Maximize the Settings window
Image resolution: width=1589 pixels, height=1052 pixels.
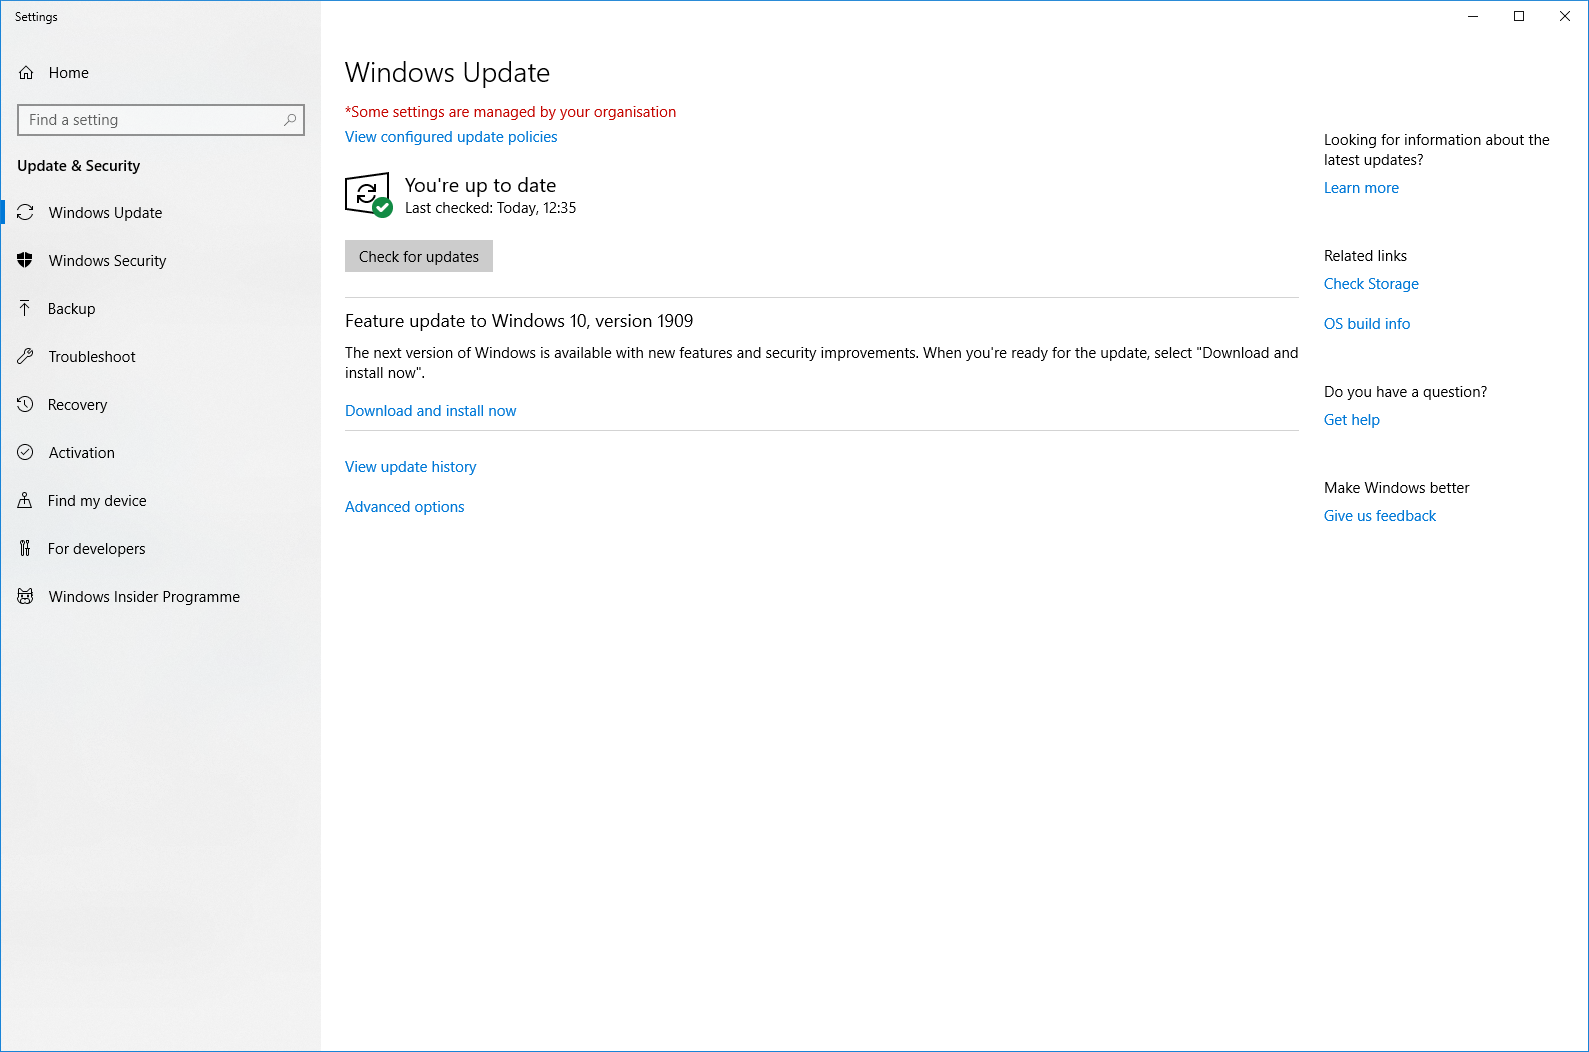[x=1519, y=16]
